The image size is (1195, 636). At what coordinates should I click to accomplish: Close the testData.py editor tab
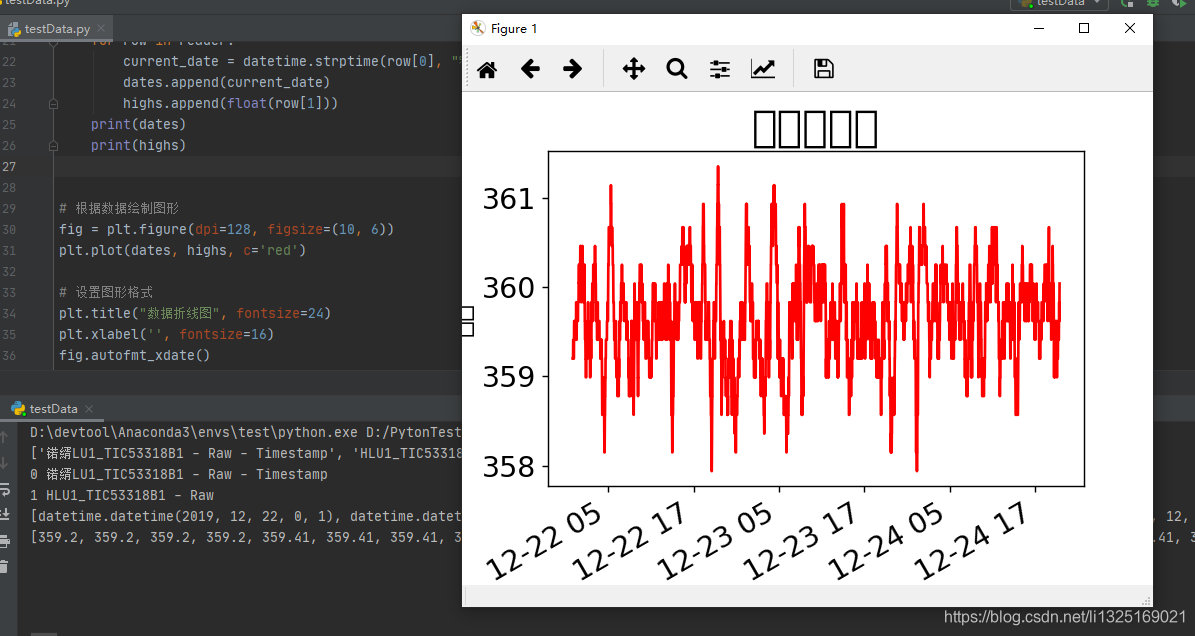point(101,28)
